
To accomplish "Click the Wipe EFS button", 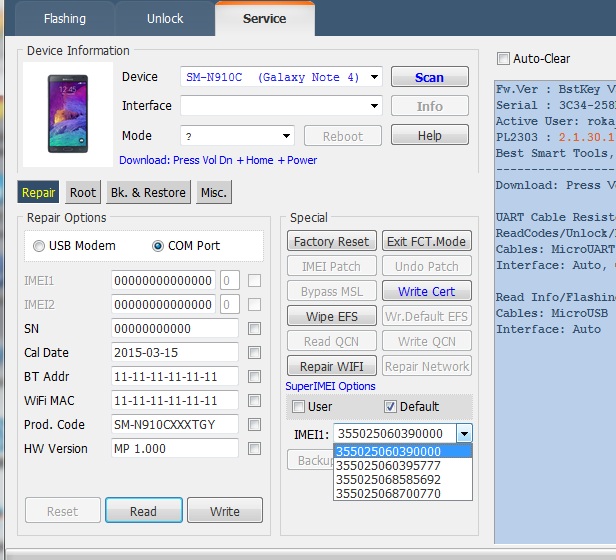I will click(332, 316).
